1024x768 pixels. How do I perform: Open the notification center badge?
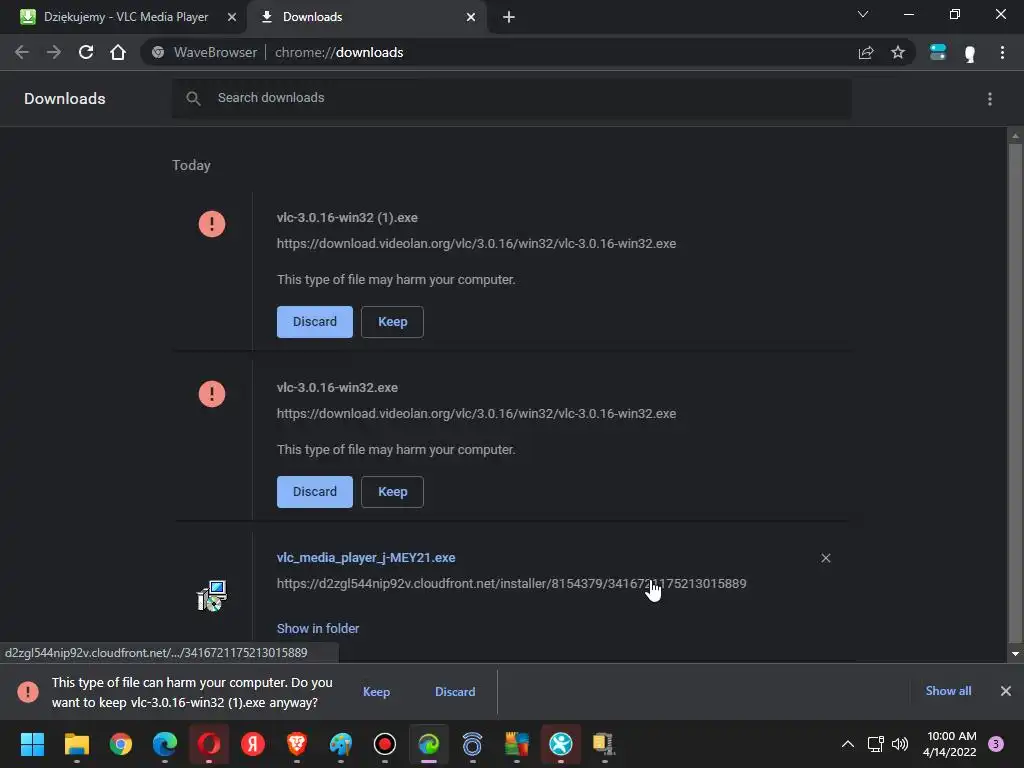pyautogui.click(x=996, y=744)
